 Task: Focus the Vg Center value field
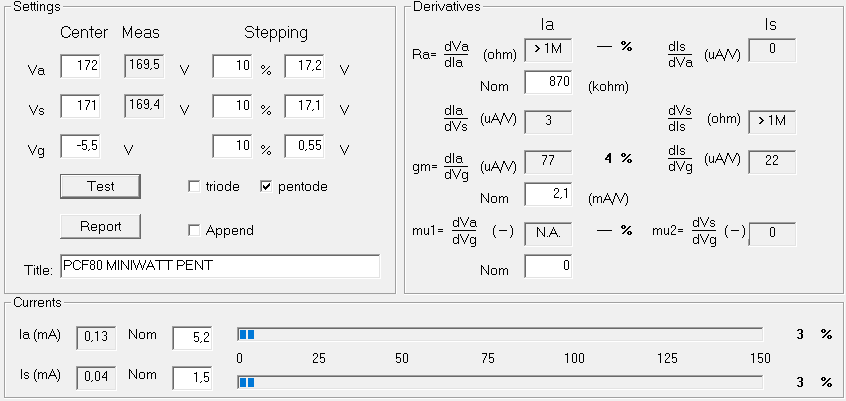point(80,146)
